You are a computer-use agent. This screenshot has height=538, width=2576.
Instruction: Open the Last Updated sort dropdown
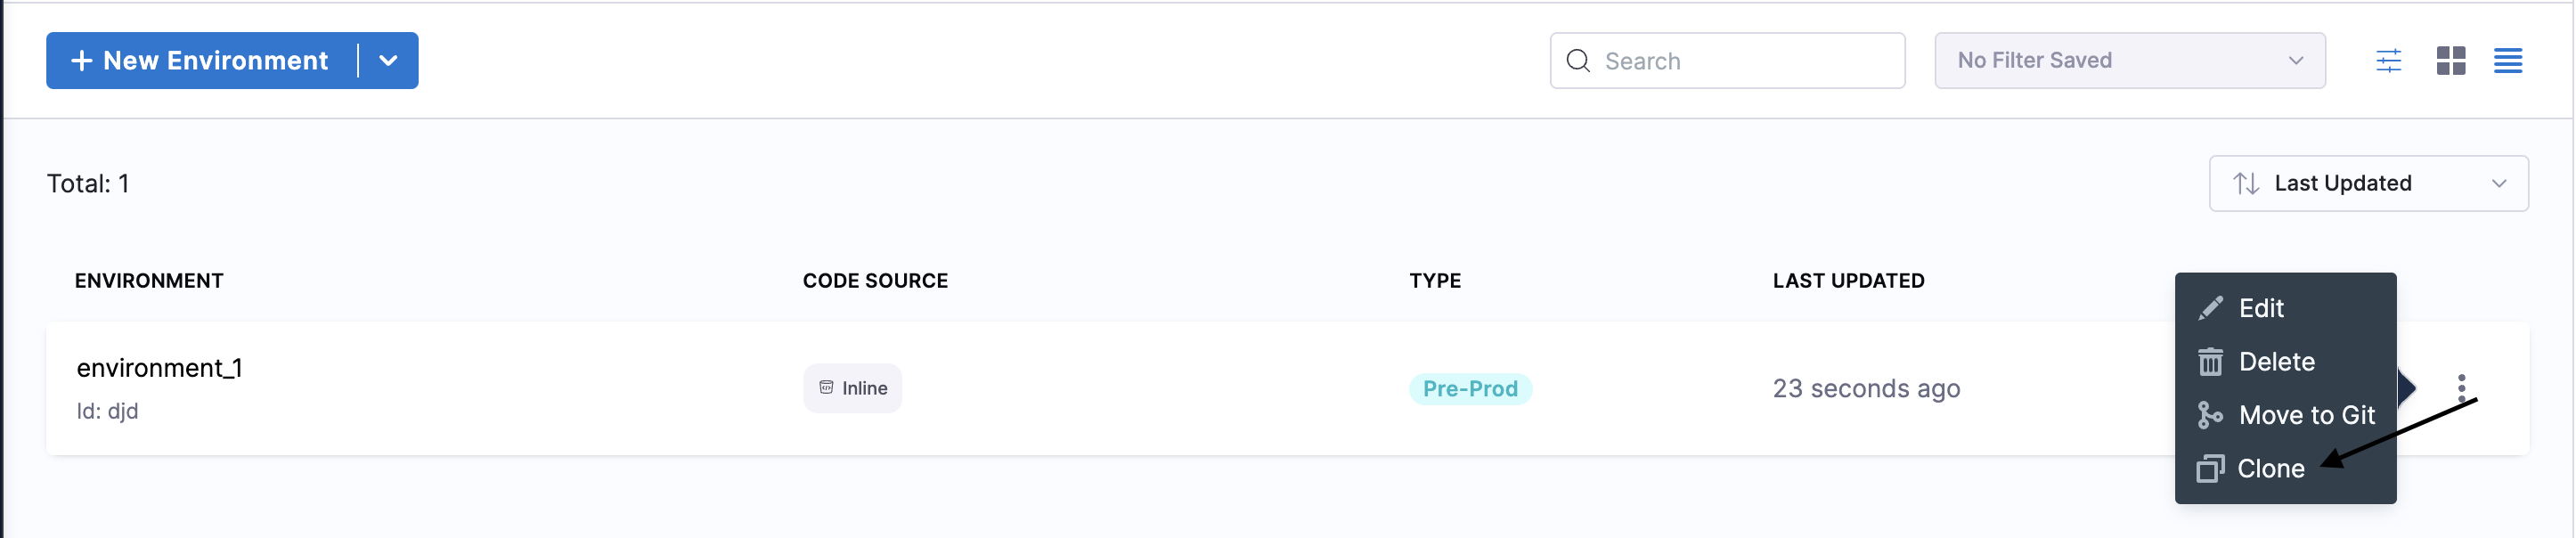pyautogui.click(x=2368, y=184)
